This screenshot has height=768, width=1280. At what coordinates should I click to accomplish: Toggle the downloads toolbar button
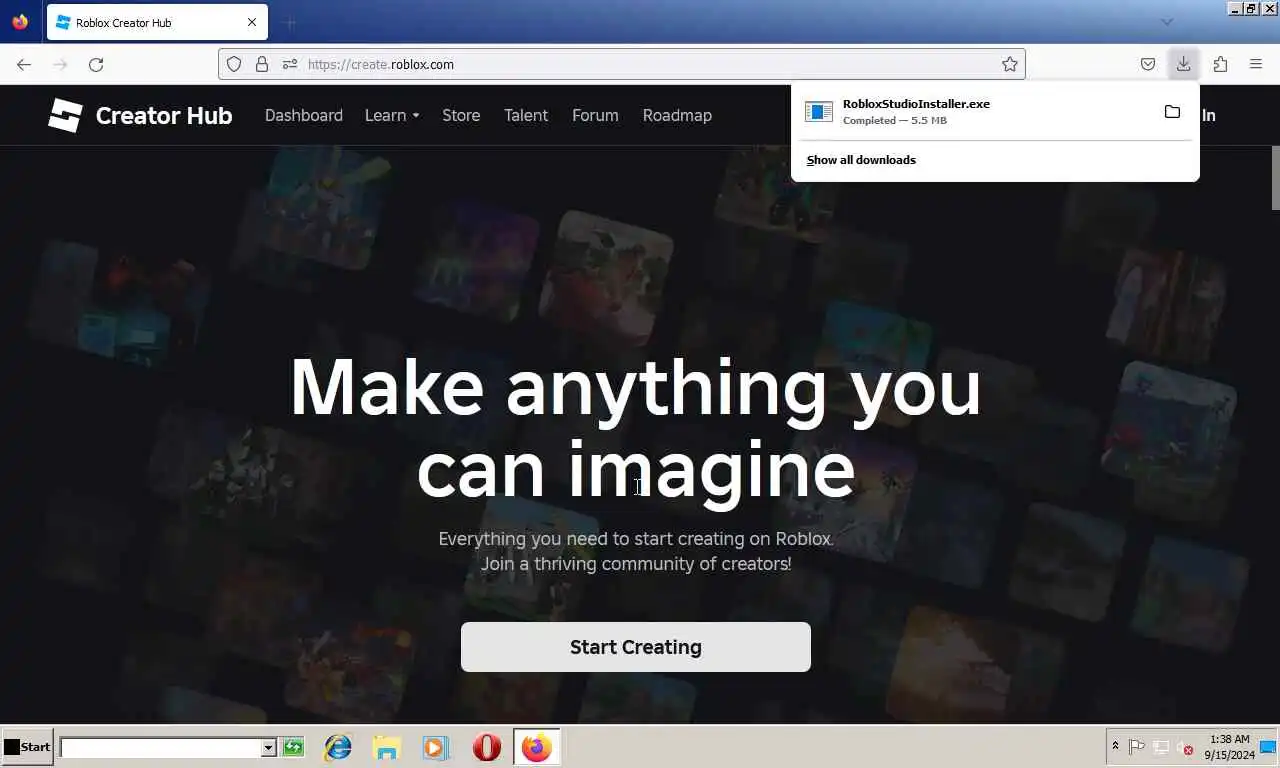(1183, 64)
